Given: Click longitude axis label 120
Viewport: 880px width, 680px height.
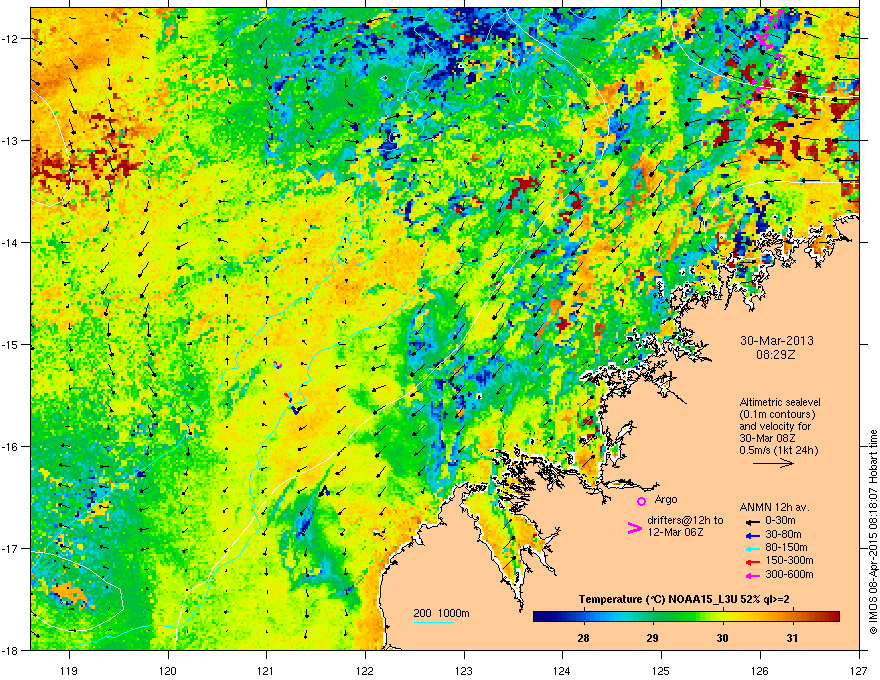Looking at the screenshot, I should [168, 670].
